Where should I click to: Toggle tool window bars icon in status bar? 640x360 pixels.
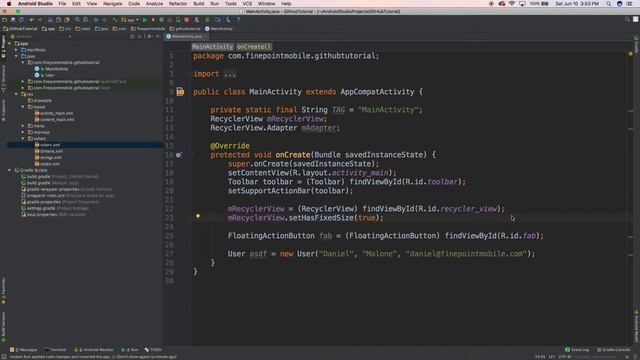pos(3,357)
